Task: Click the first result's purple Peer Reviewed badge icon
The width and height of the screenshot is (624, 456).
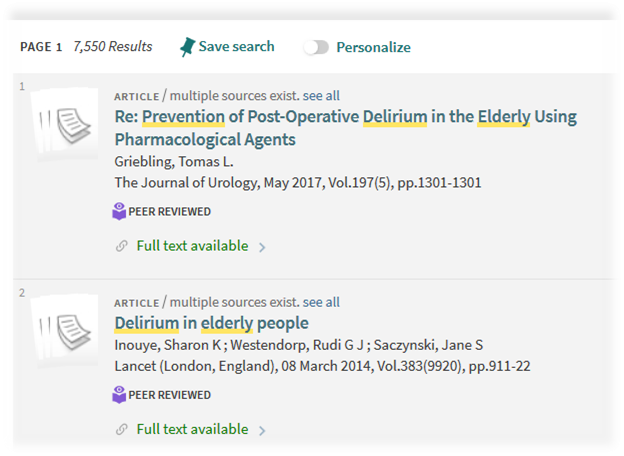Action: pyautogui.click(x=119, y=211)
